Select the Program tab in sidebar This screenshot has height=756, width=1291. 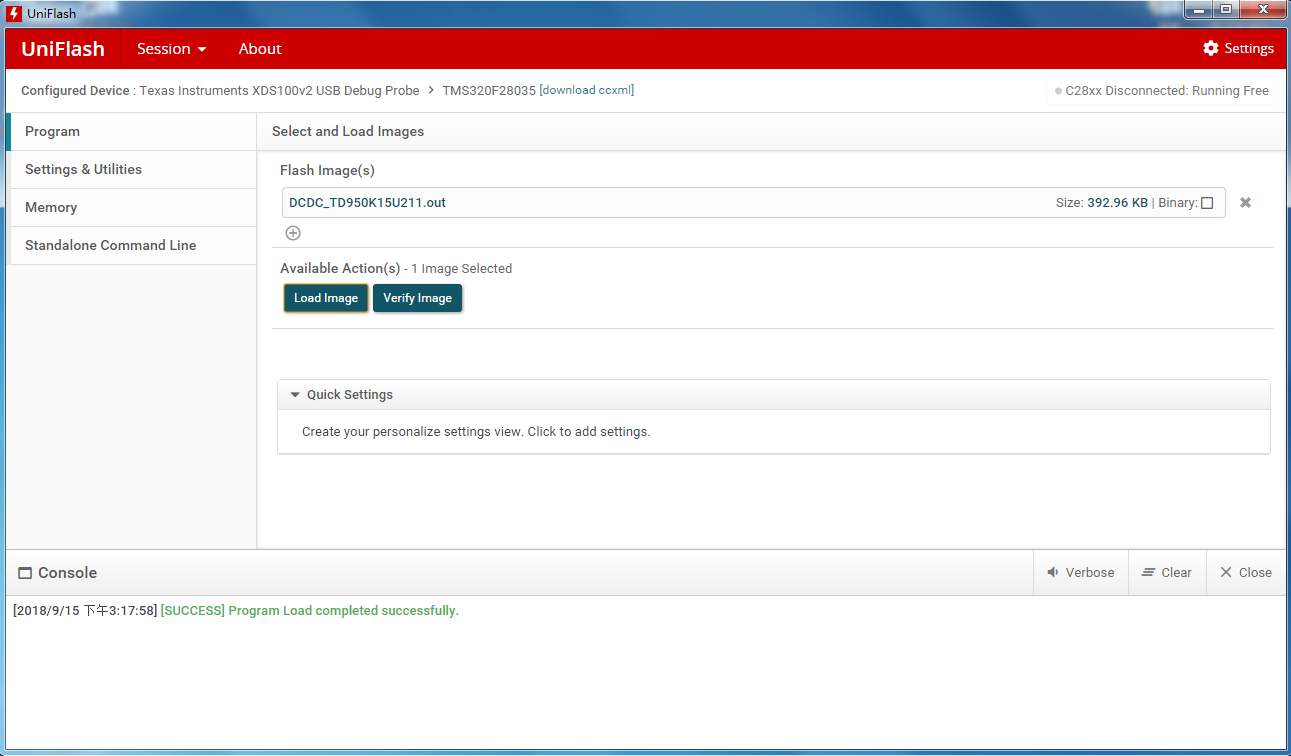click(131, 131)
